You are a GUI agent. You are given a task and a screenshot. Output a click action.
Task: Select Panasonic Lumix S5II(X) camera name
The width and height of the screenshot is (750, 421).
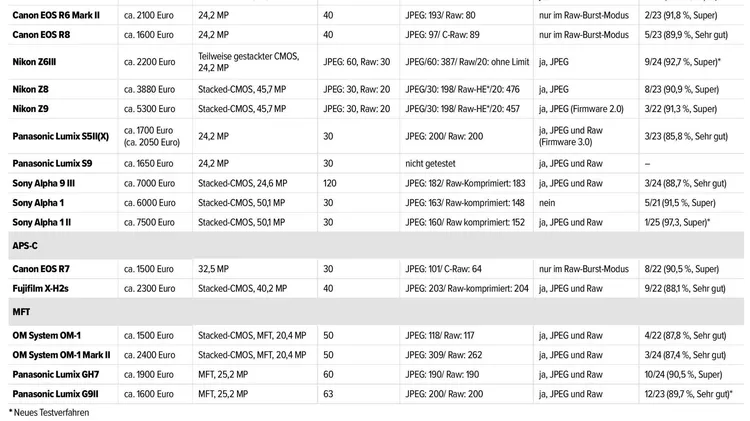tap(61, 136)
